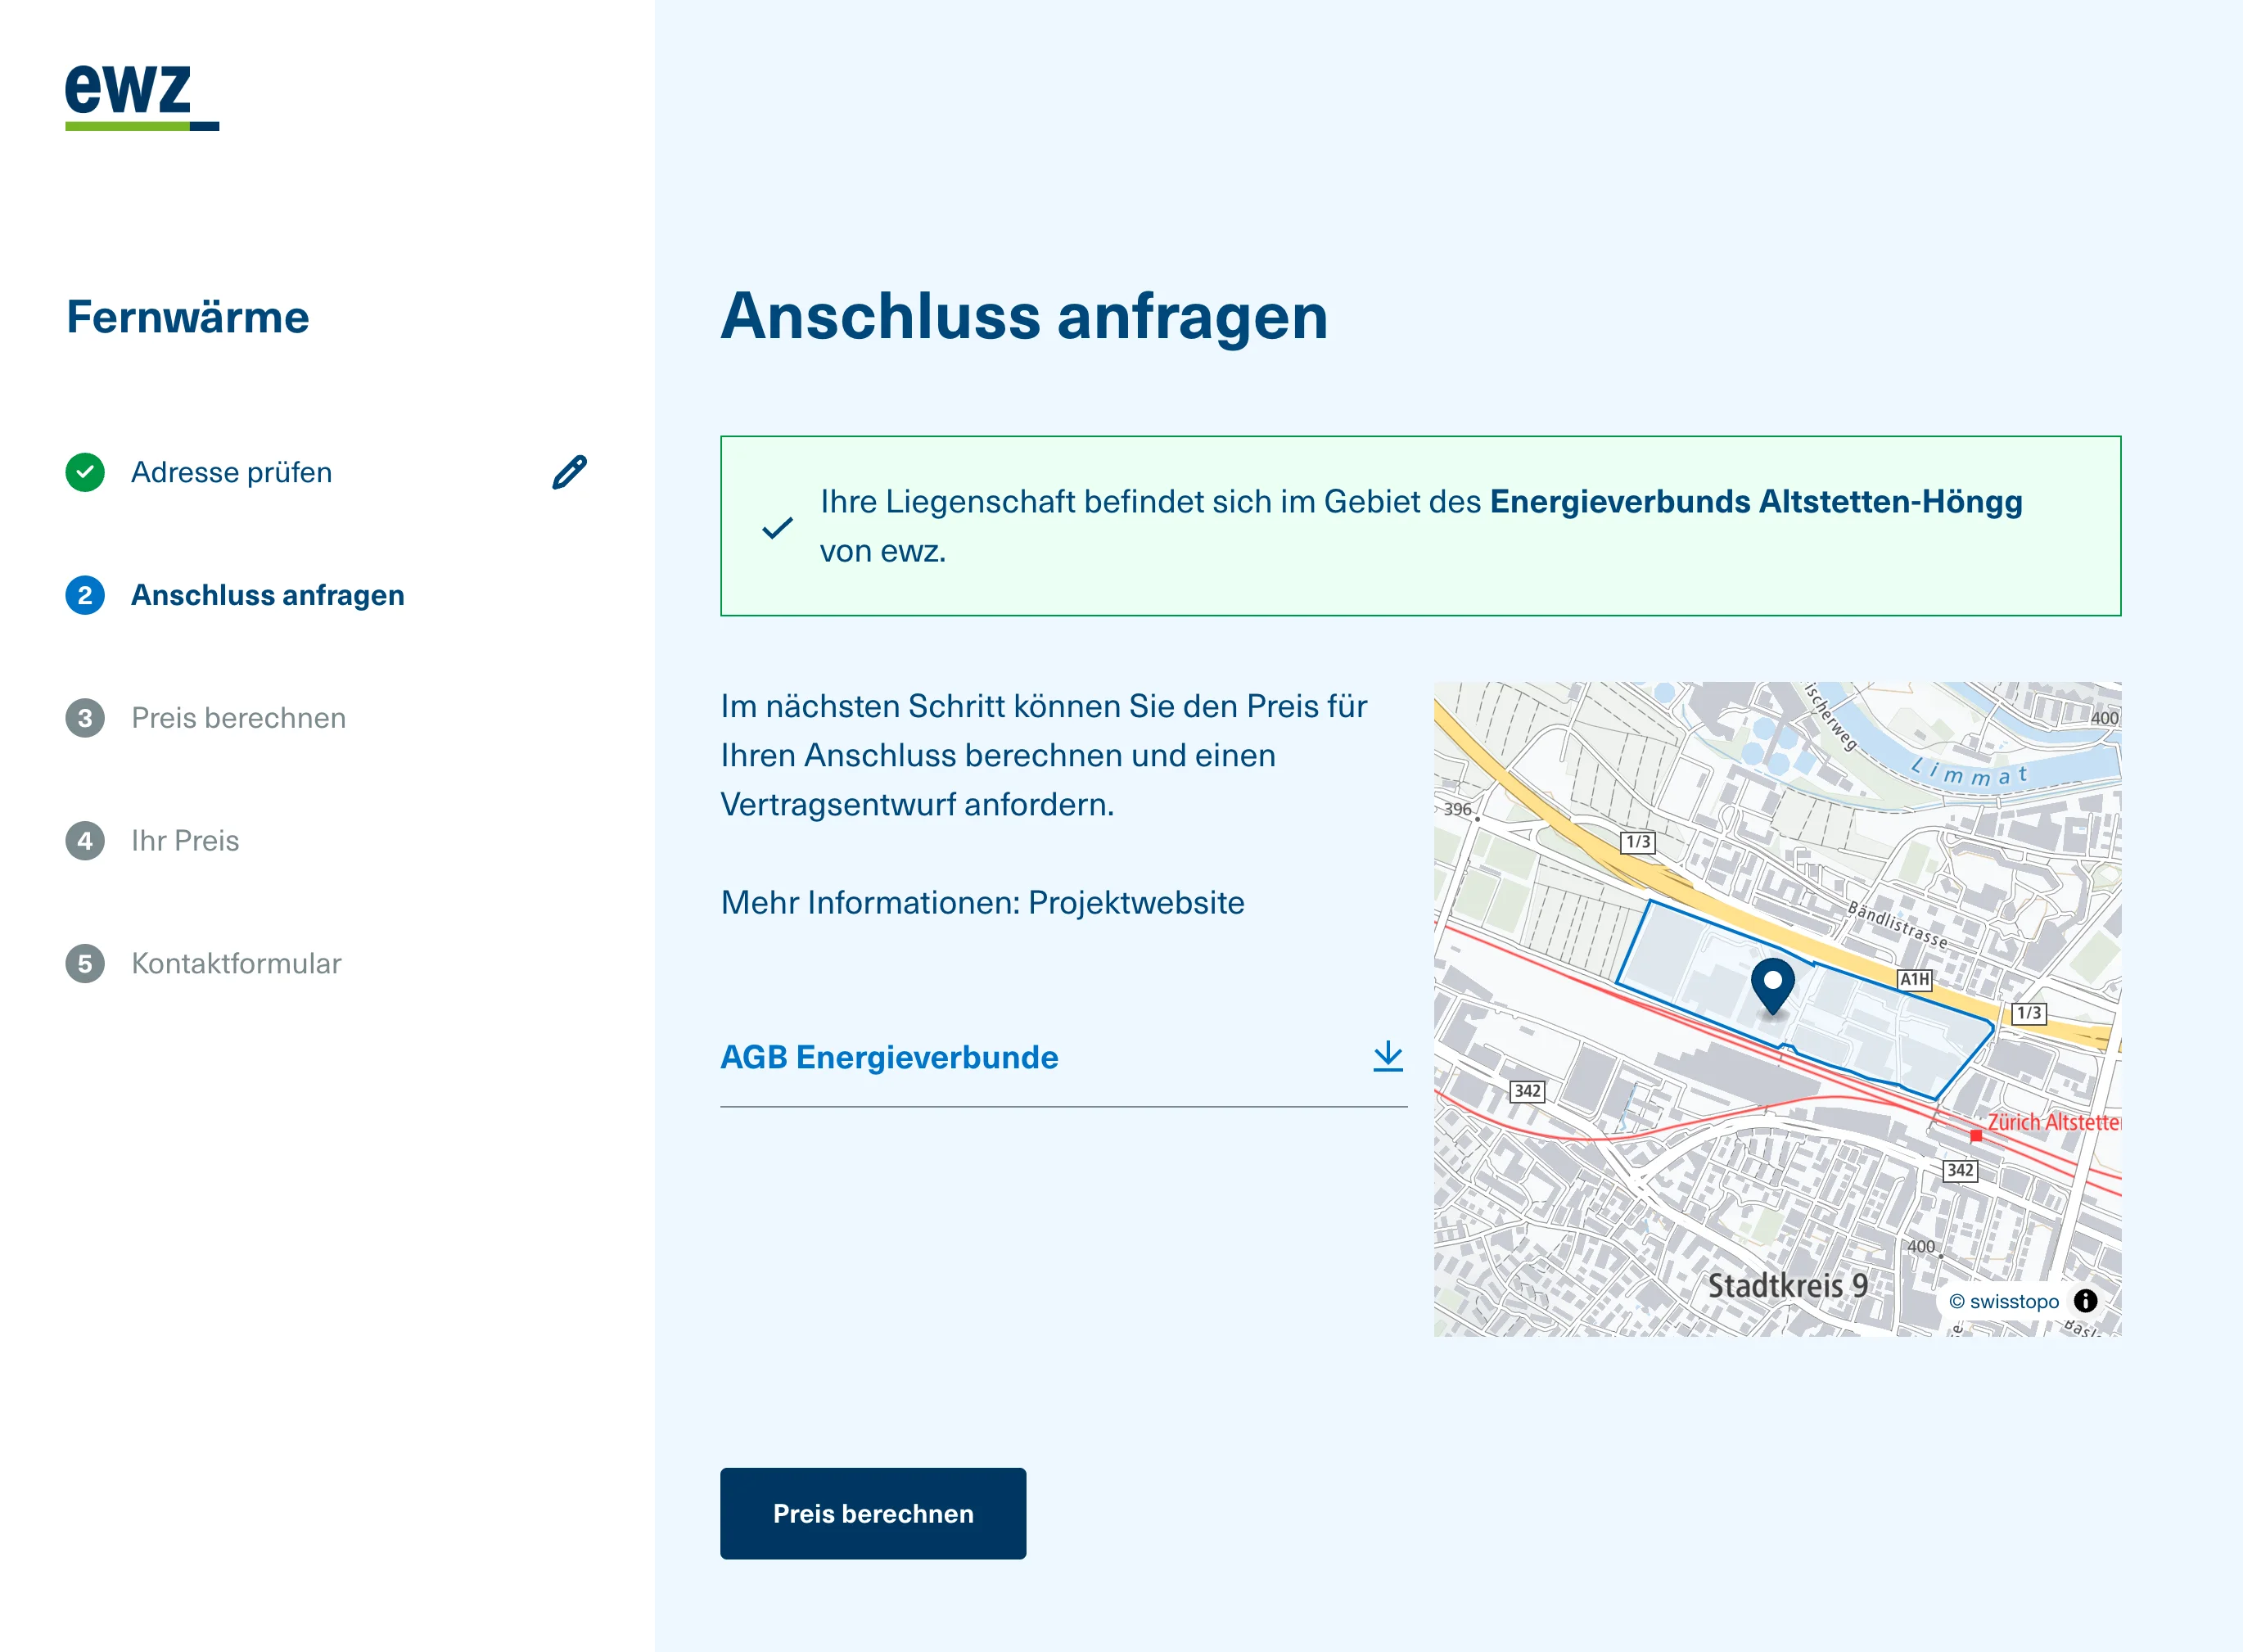Open the Projektwebsite link
The width and height of the screenshot is (2243, 1652).
[1136, 903]
